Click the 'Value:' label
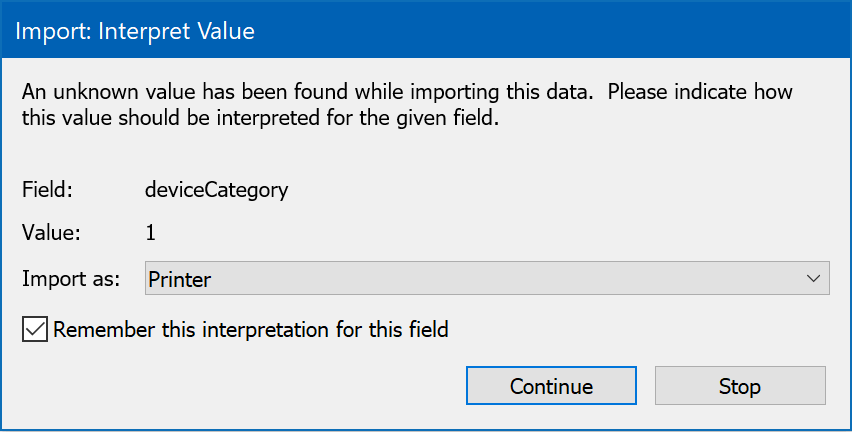 (51, 233)
